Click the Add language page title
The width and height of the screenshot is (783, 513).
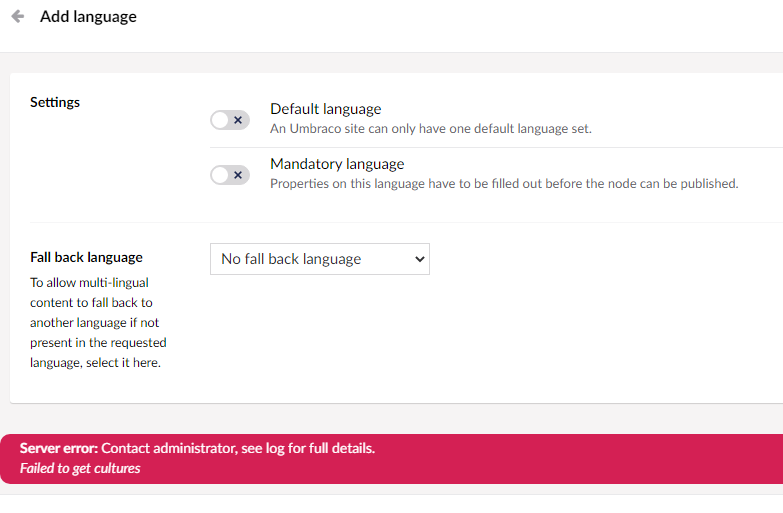click(88, 17)
